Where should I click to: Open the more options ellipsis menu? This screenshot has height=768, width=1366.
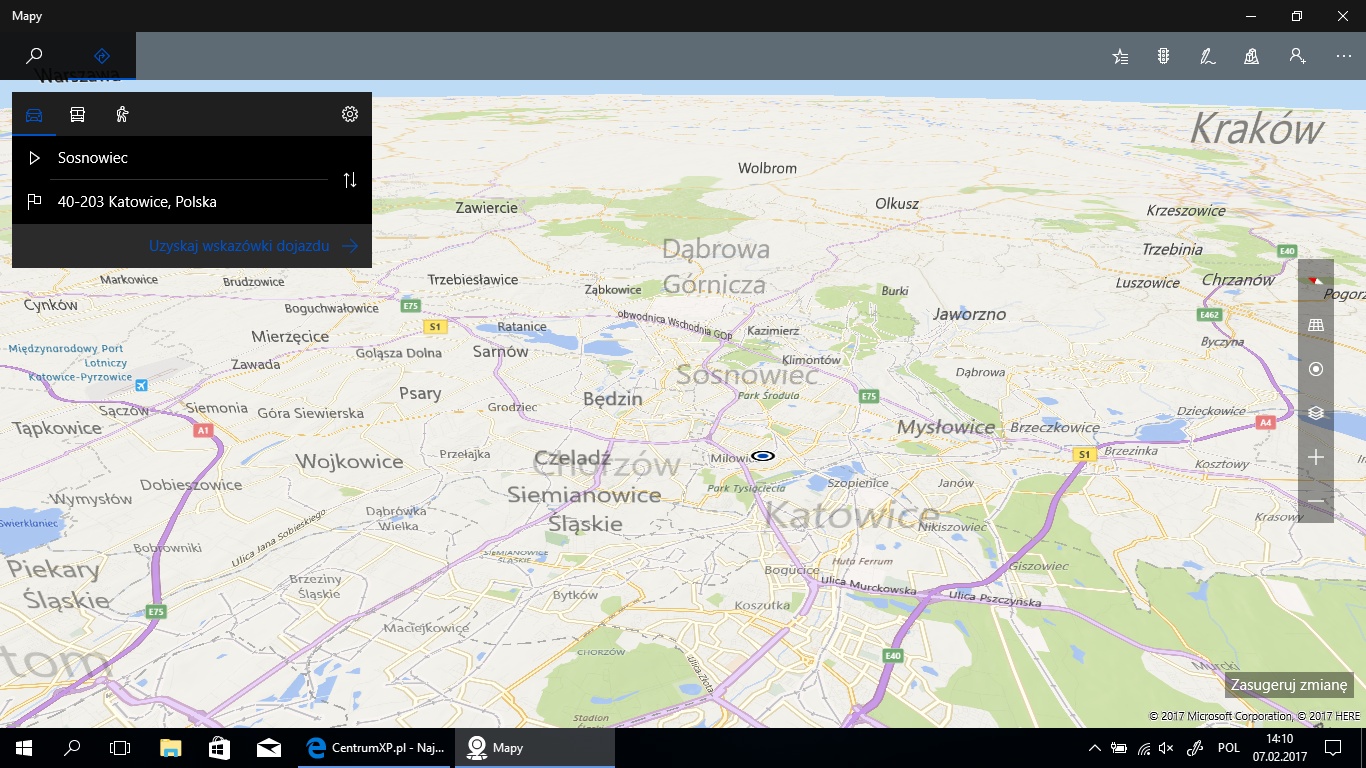(1343, 56)
